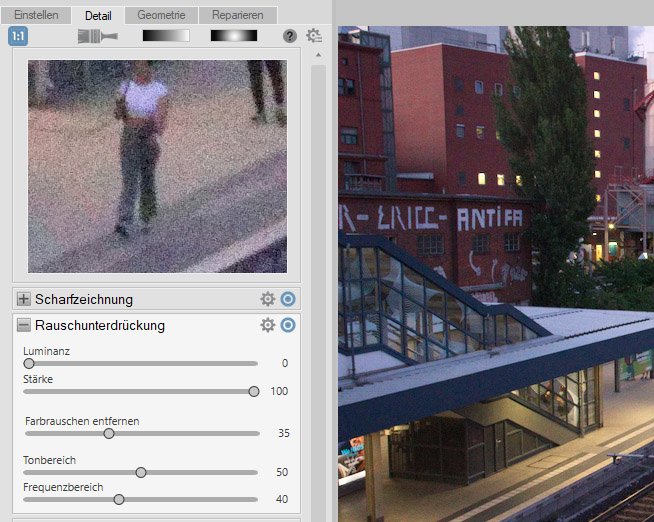Click the Luminanz slider handle

tap(29, 363)
